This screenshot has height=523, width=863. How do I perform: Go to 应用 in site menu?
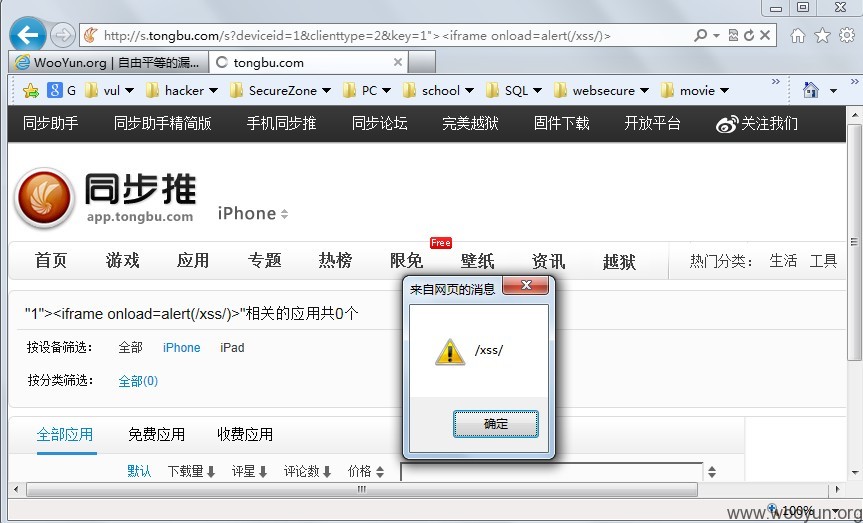point(193,260)
